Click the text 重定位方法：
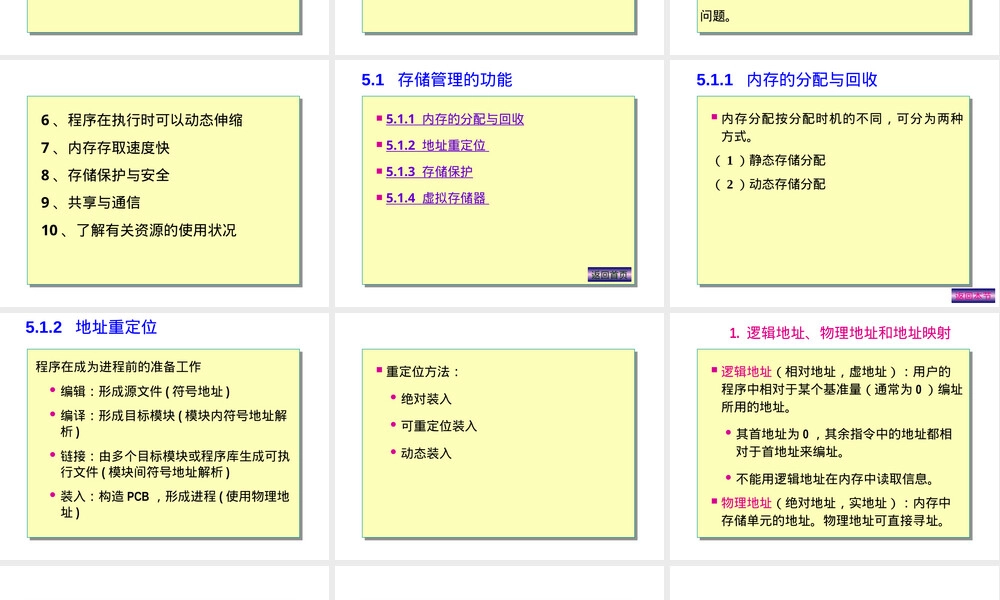Screen dimensions: 1000x600 [x=423, y=372]
